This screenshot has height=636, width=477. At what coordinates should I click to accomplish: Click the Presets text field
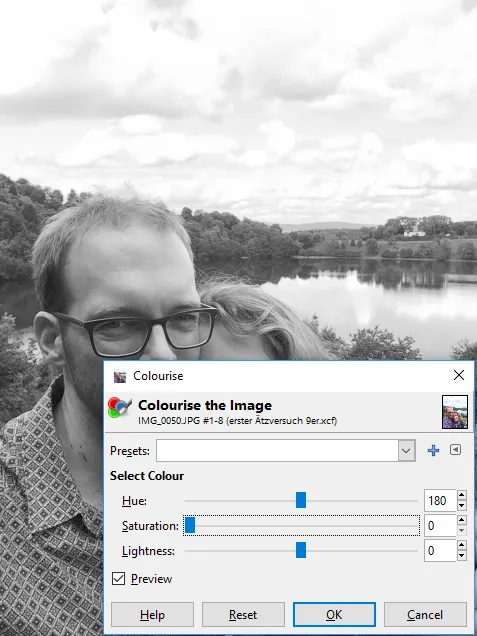[277, 450]
